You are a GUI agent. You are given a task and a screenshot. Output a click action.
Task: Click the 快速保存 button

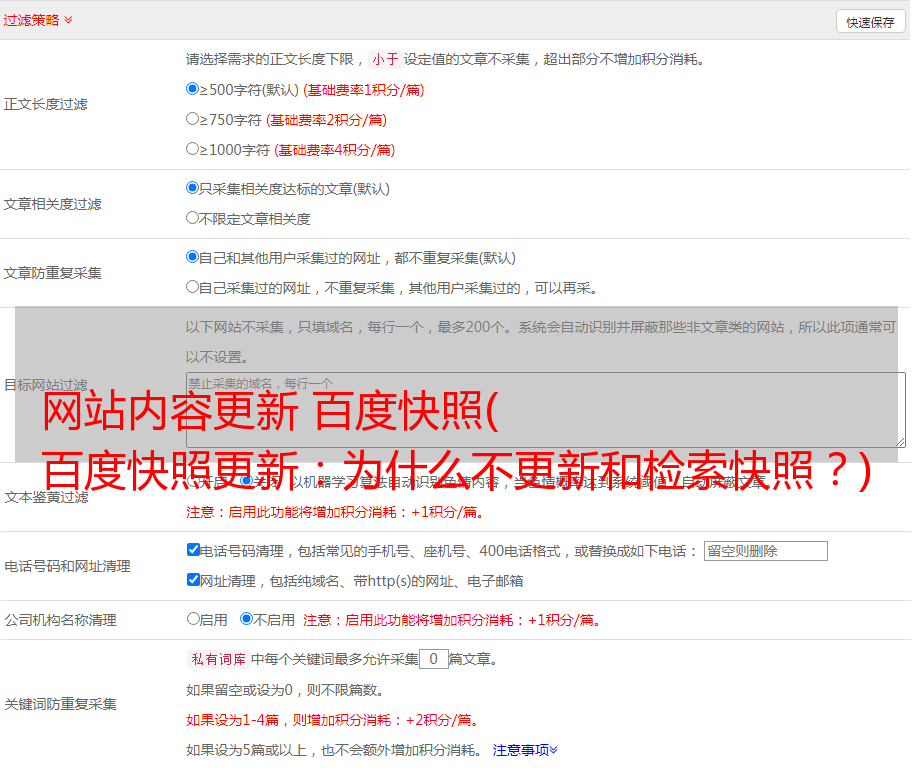[x=869, y=22]
